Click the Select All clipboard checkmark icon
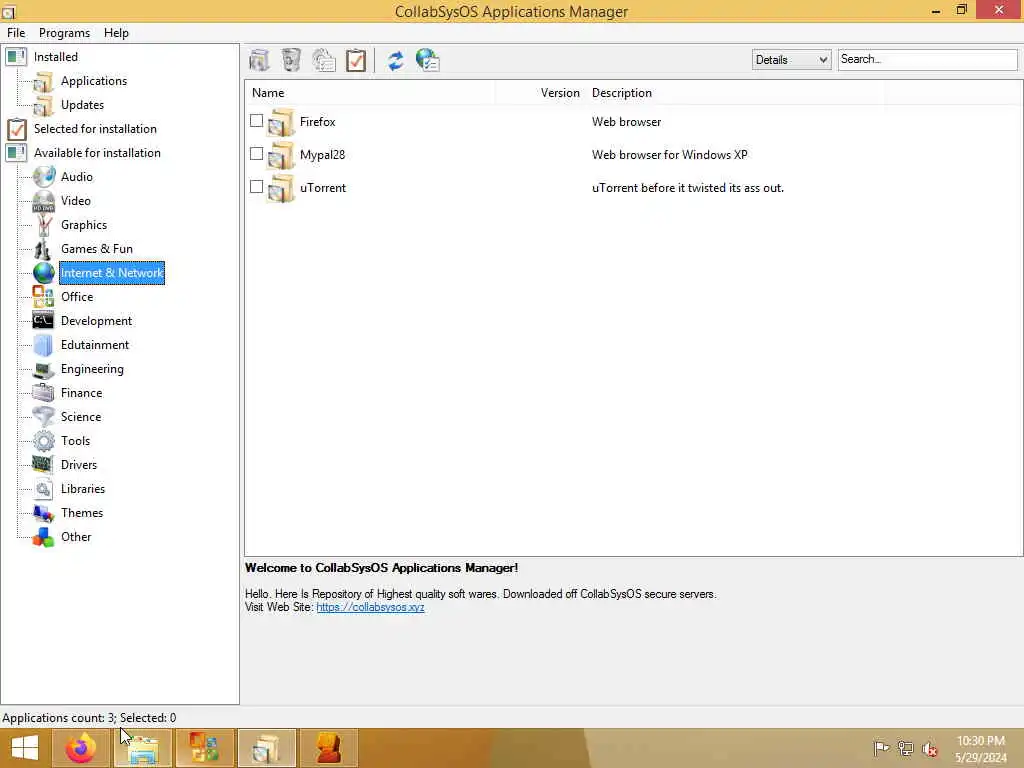This screenshot has height=768, width=1024. [x=356, y=60]
